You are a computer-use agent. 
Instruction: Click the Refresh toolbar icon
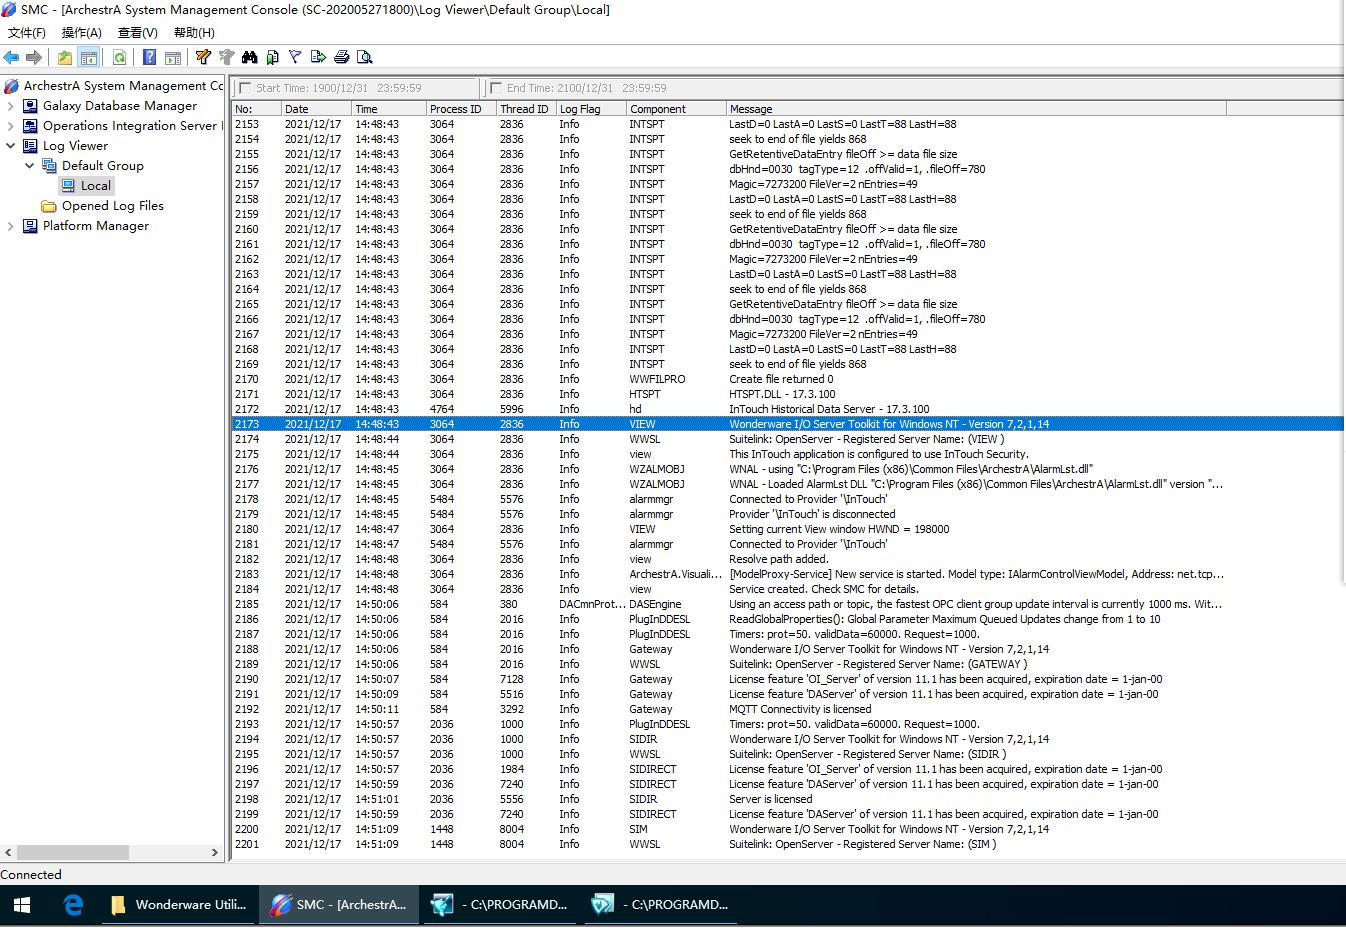point(119,57)
